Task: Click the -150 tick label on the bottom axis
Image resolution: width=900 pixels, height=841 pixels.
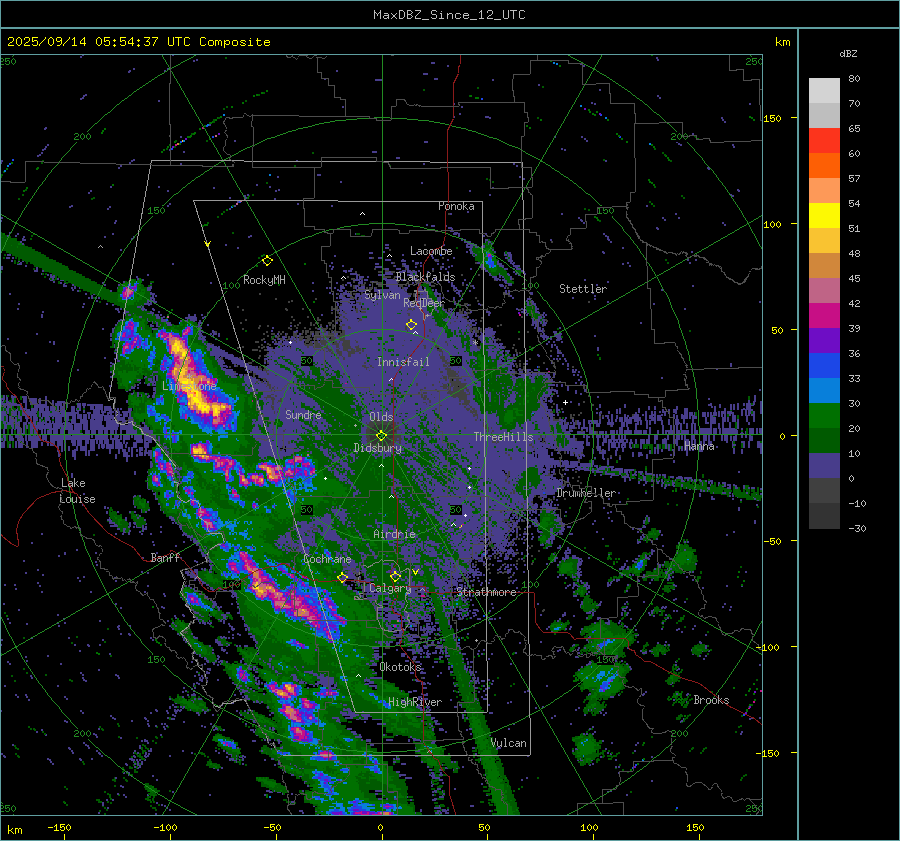Action: pos(59,827)
